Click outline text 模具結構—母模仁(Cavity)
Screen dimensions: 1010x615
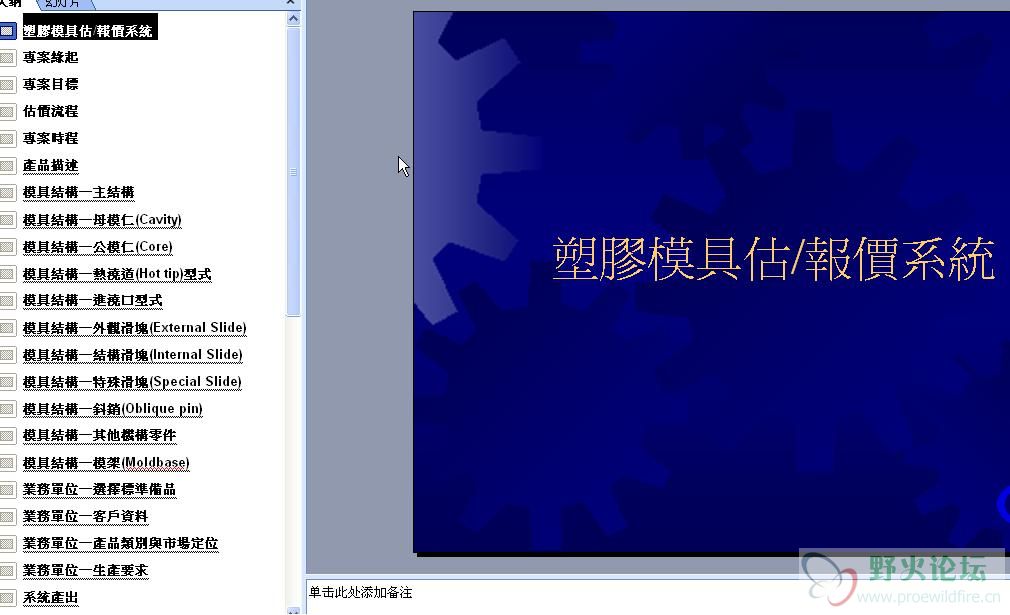pyautogui.click(x=102, y=220)
